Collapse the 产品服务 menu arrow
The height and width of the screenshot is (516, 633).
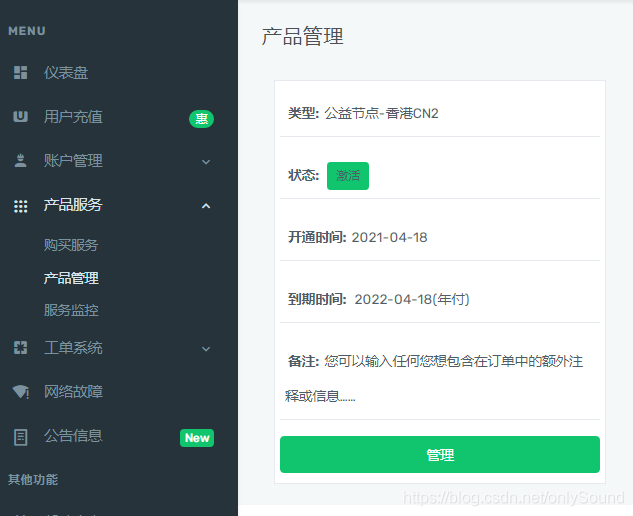pos(206,206)
